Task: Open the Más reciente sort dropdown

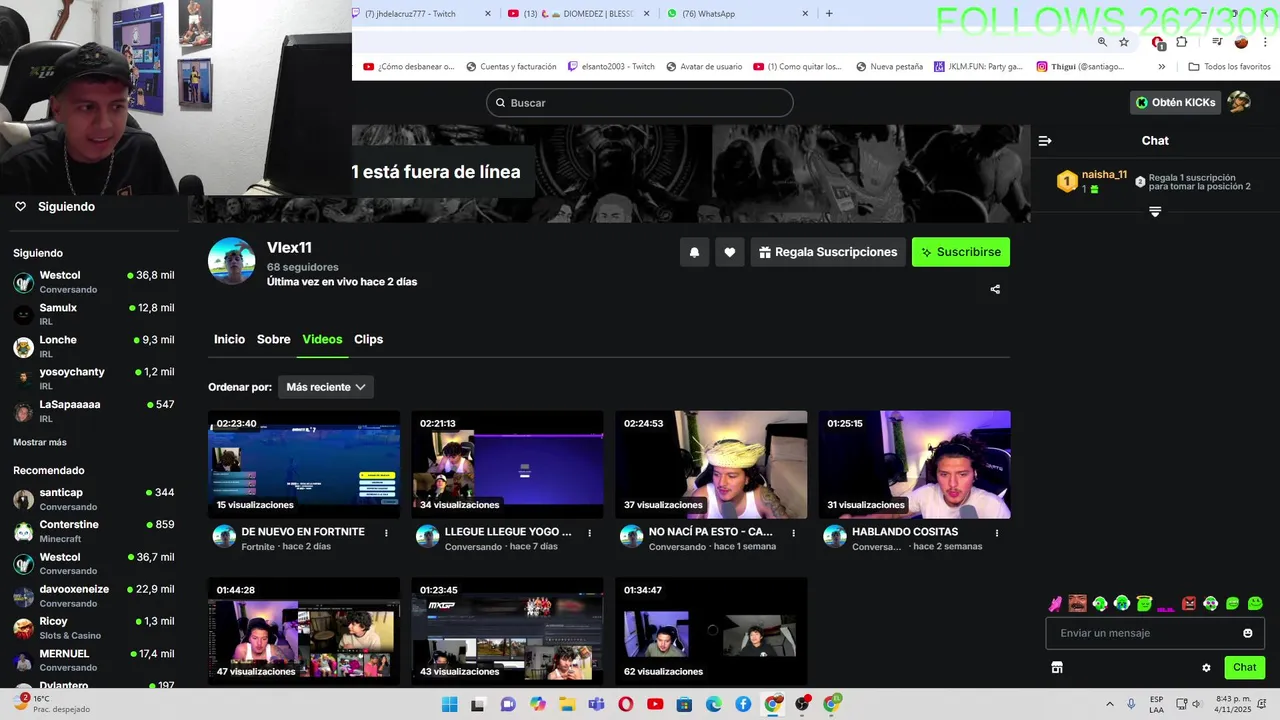Action: tap(325, 387)
